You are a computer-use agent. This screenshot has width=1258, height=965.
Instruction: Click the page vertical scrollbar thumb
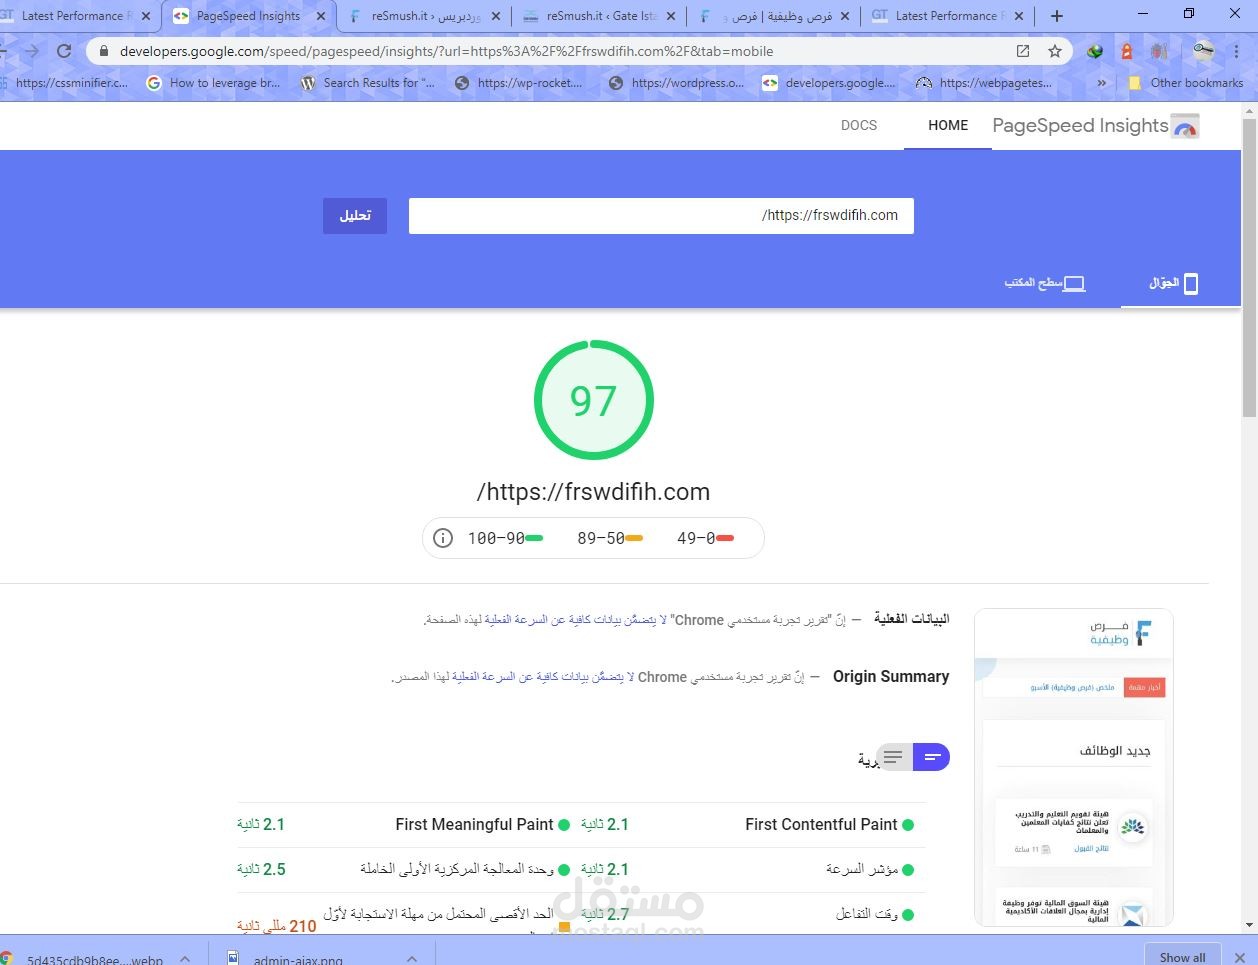(1249, 268)
